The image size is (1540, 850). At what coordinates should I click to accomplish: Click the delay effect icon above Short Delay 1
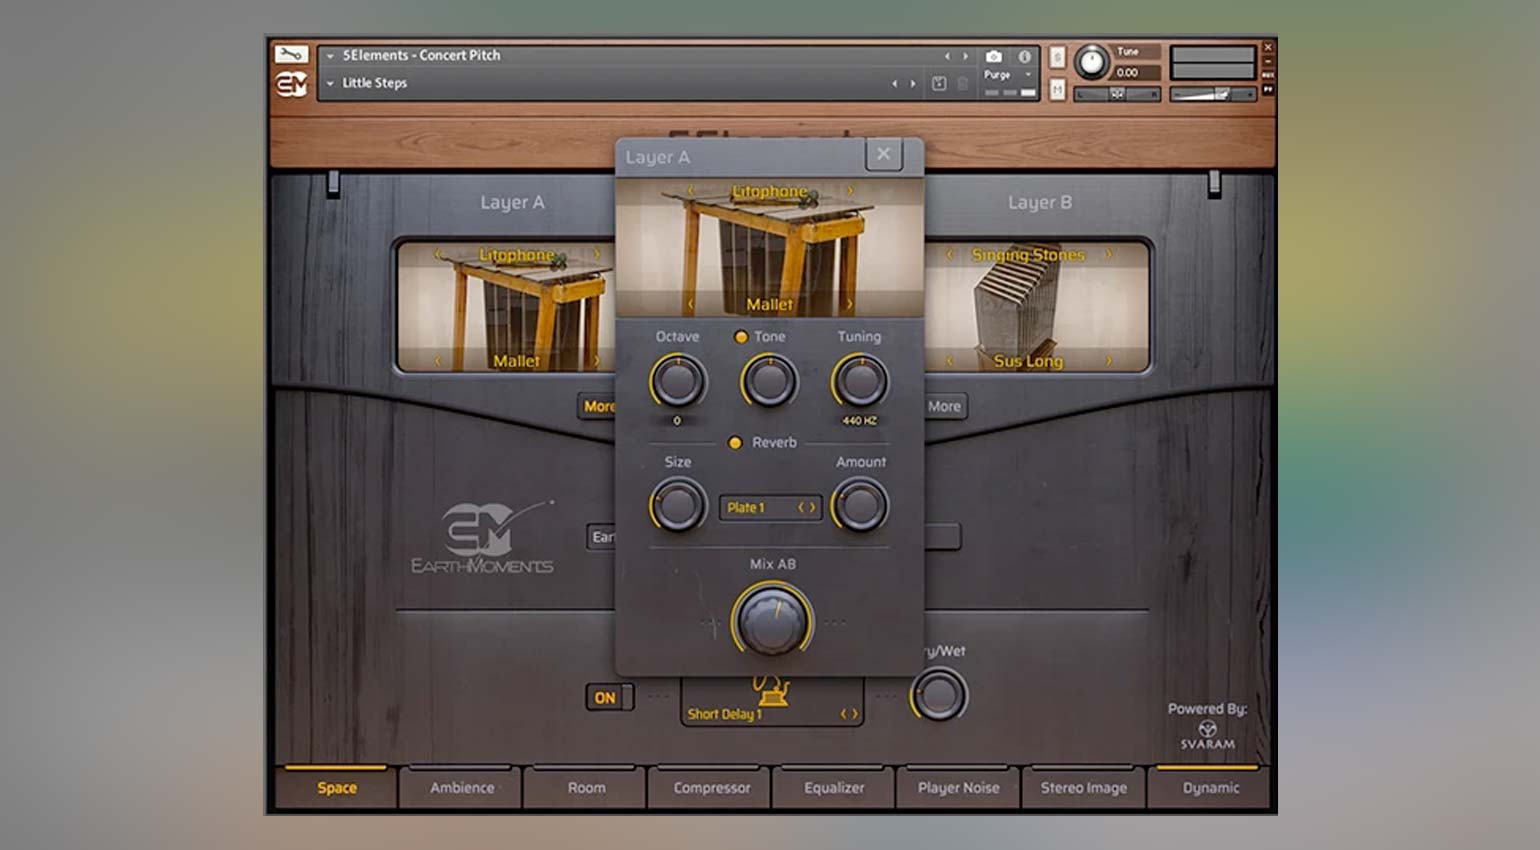[x=771, y=691]
